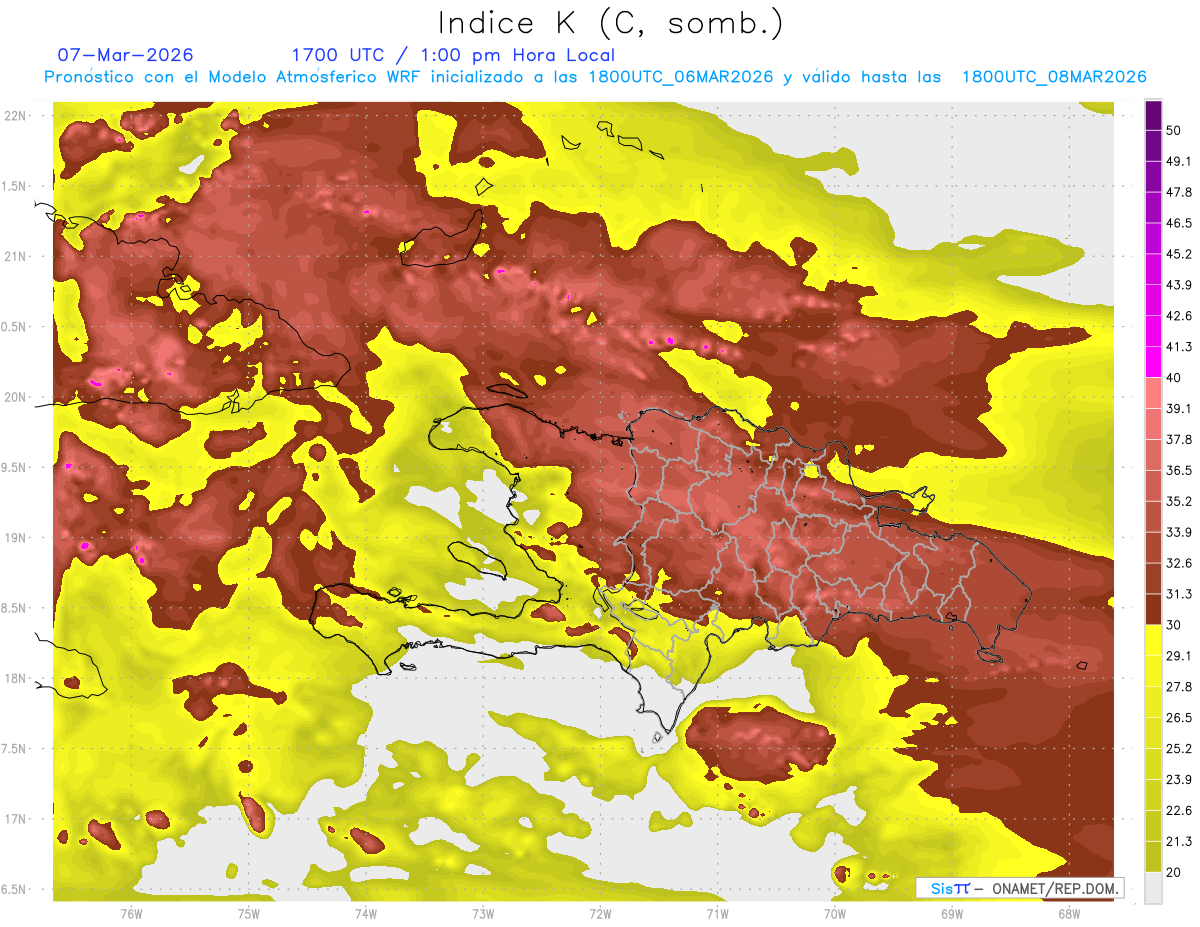Click the colorbar value "47.8"
The width and height of the screenshot is (1200, 927).
pos(1179,192)
